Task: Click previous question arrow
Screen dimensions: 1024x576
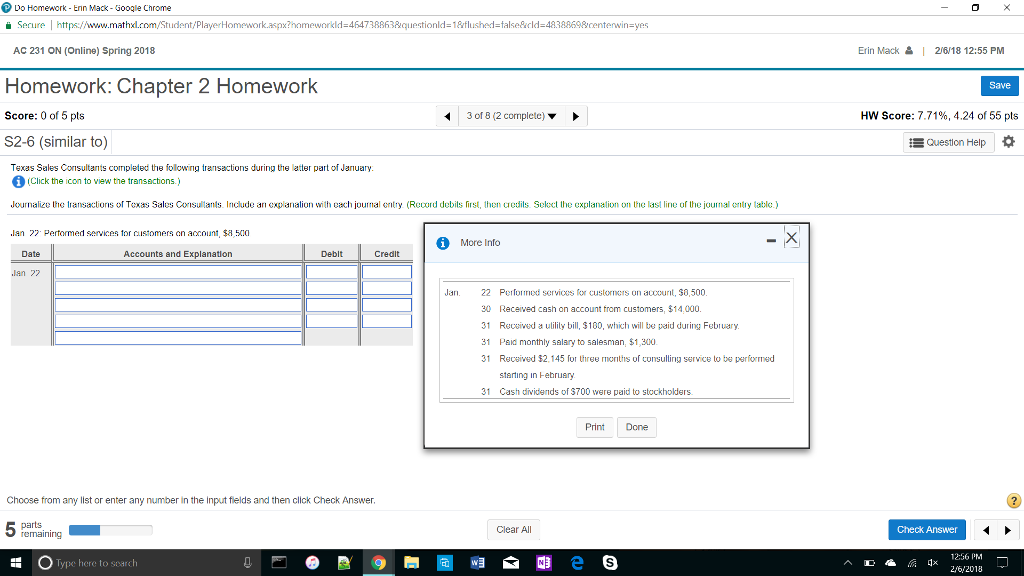Action: [447, 115]
